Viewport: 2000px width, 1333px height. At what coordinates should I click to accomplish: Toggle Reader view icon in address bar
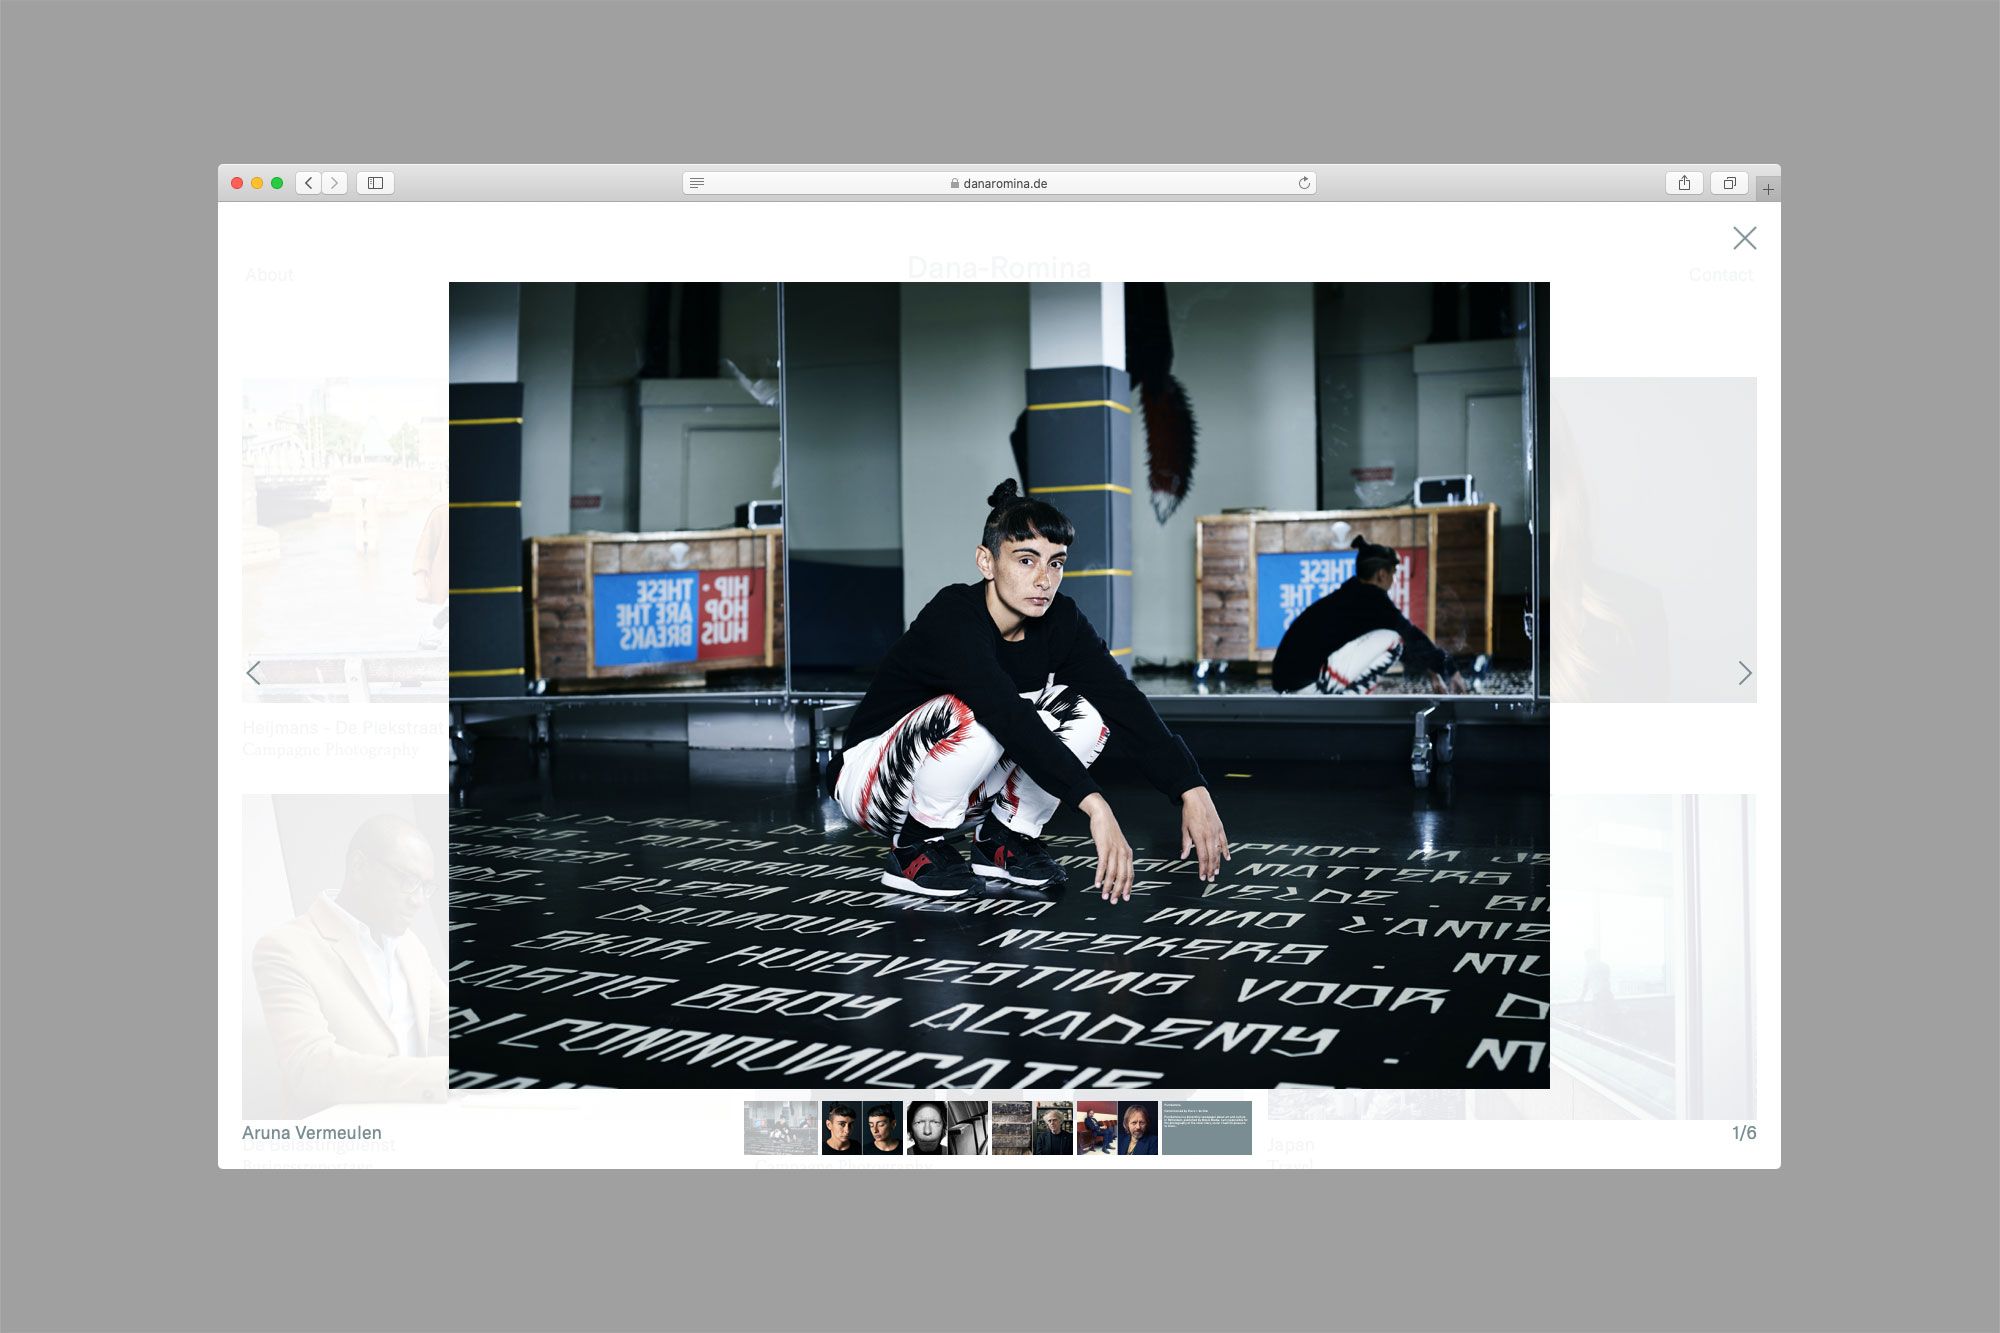697,183
